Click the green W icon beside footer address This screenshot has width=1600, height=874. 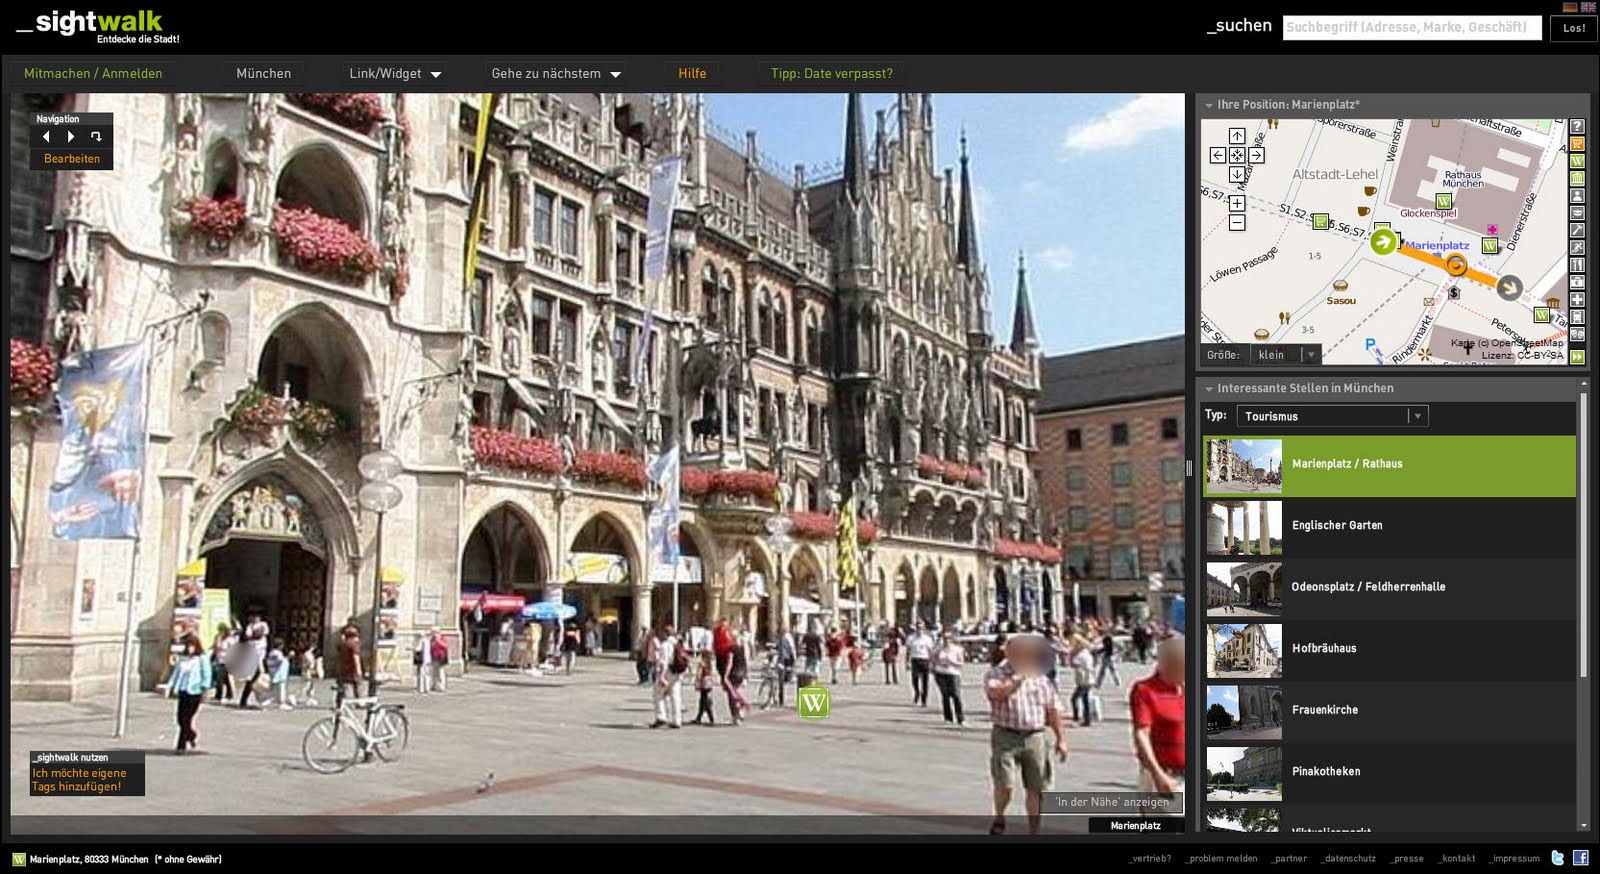coord(19,859)
